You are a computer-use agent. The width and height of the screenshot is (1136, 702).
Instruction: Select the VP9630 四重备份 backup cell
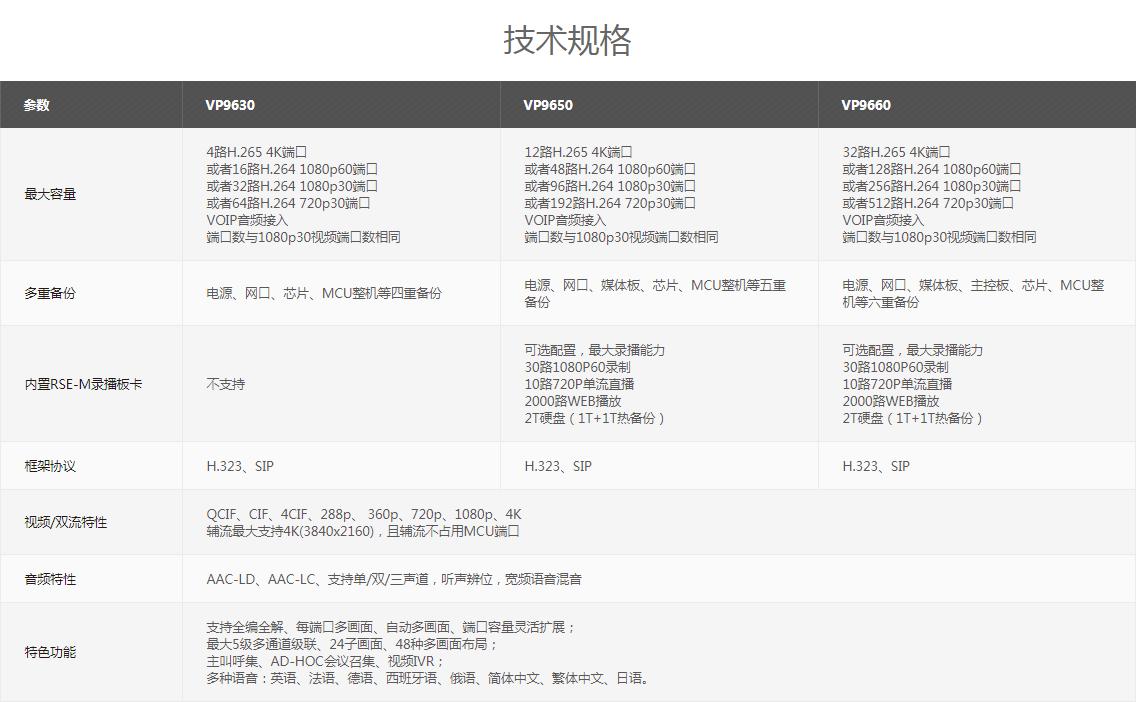[x=324, y=293]
